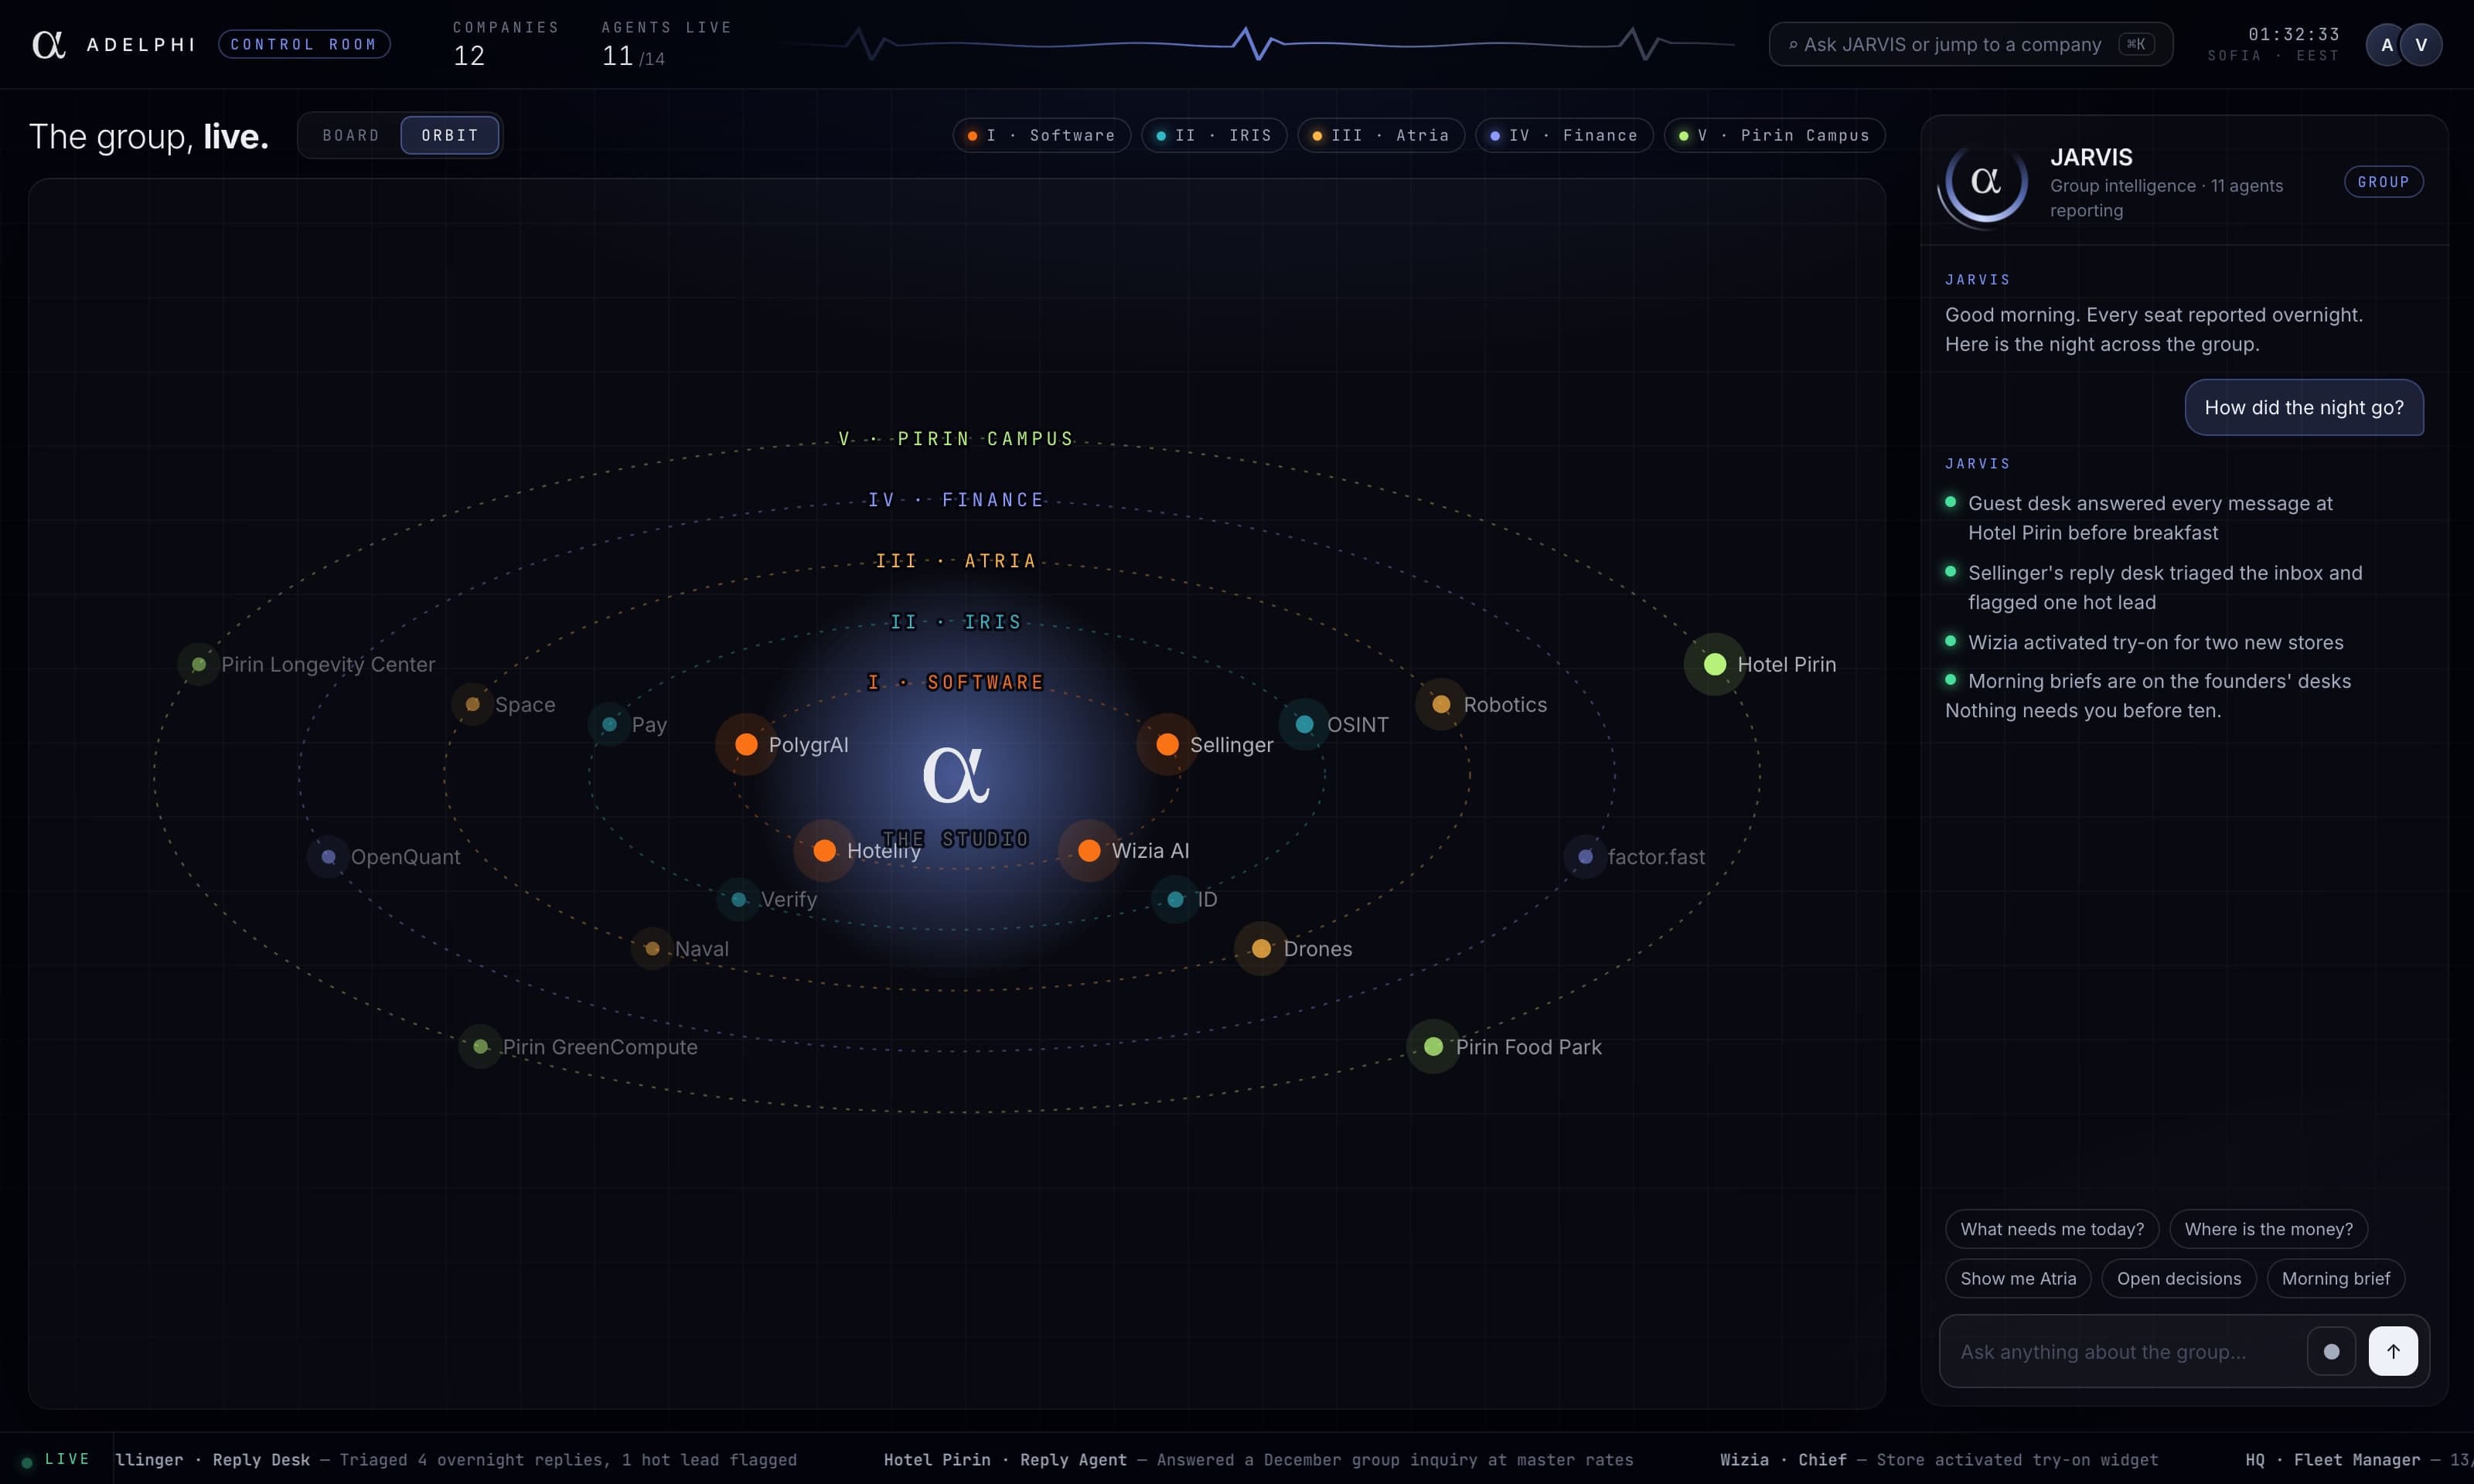Select the OpenQuant node
This screenshot has height=1484, width=2474.
328,856
